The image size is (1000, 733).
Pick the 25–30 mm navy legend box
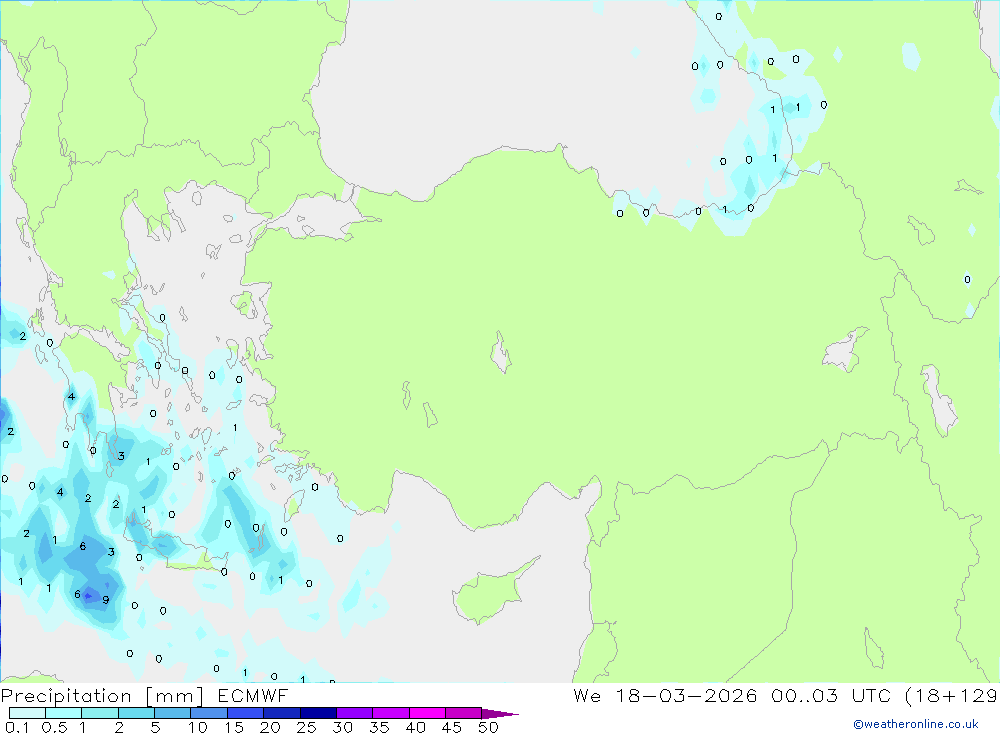(x=318, y=713)
